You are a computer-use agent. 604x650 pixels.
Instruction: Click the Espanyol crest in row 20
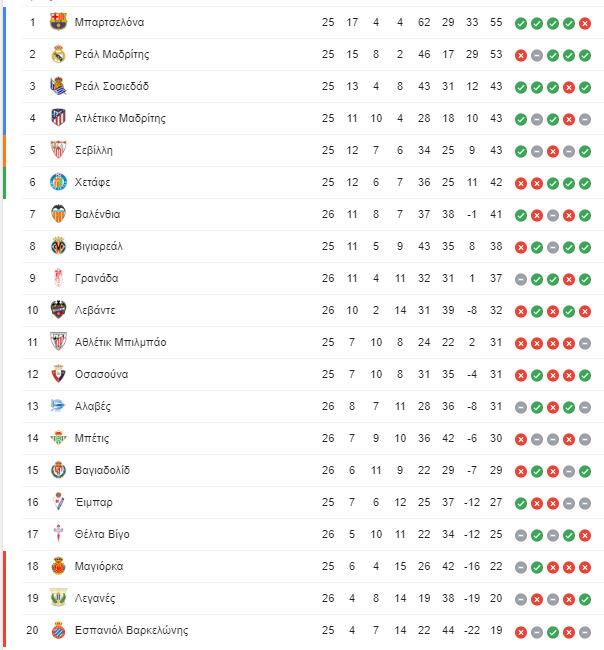(58, 630)
